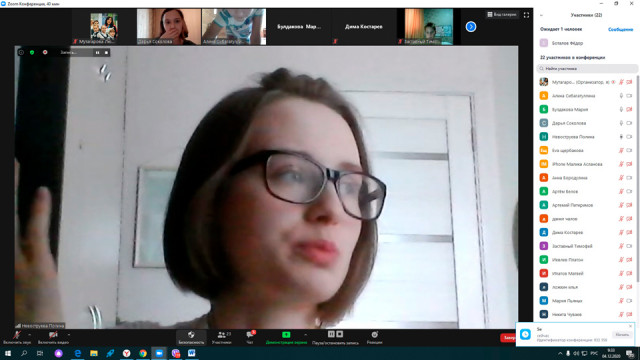Click the Сообщение link for waiting room
This screenshot has width=640, height=360.
[x=620, y=29]
